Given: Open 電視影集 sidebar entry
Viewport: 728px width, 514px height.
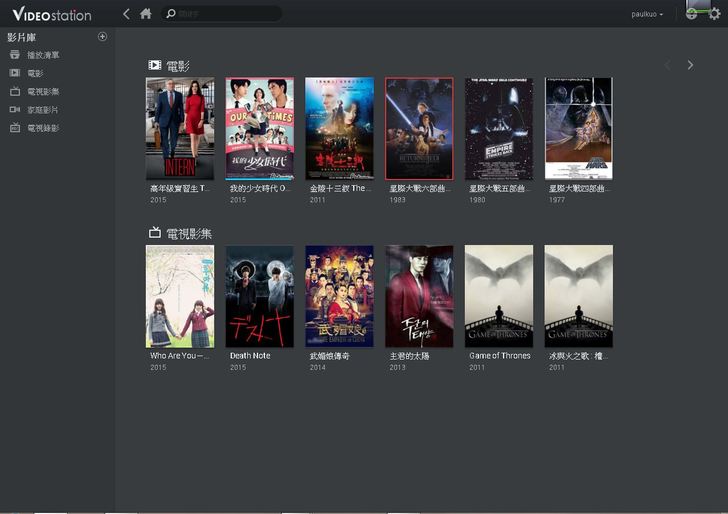Looking at the screenshot, I should [43, 91].
